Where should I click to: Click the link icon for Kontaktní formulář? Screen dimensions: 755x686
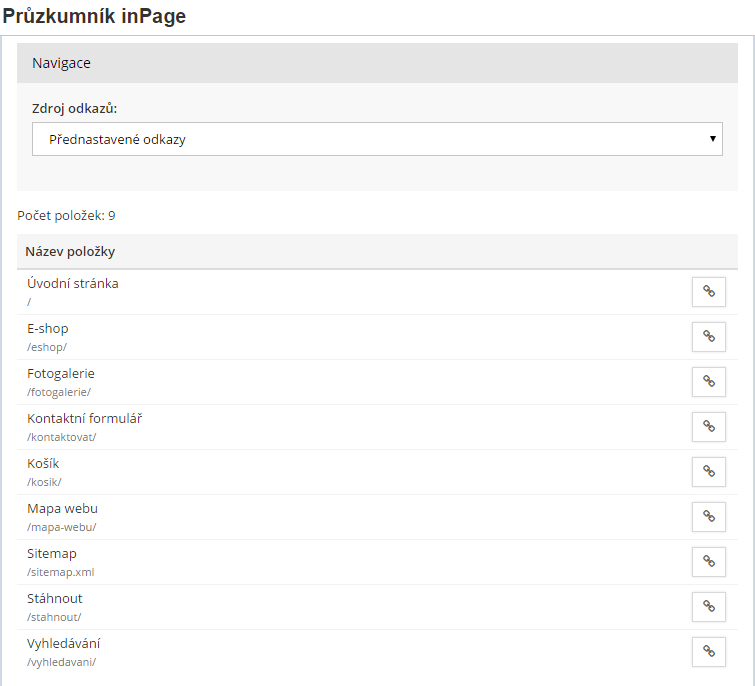(x=708, y=426)
